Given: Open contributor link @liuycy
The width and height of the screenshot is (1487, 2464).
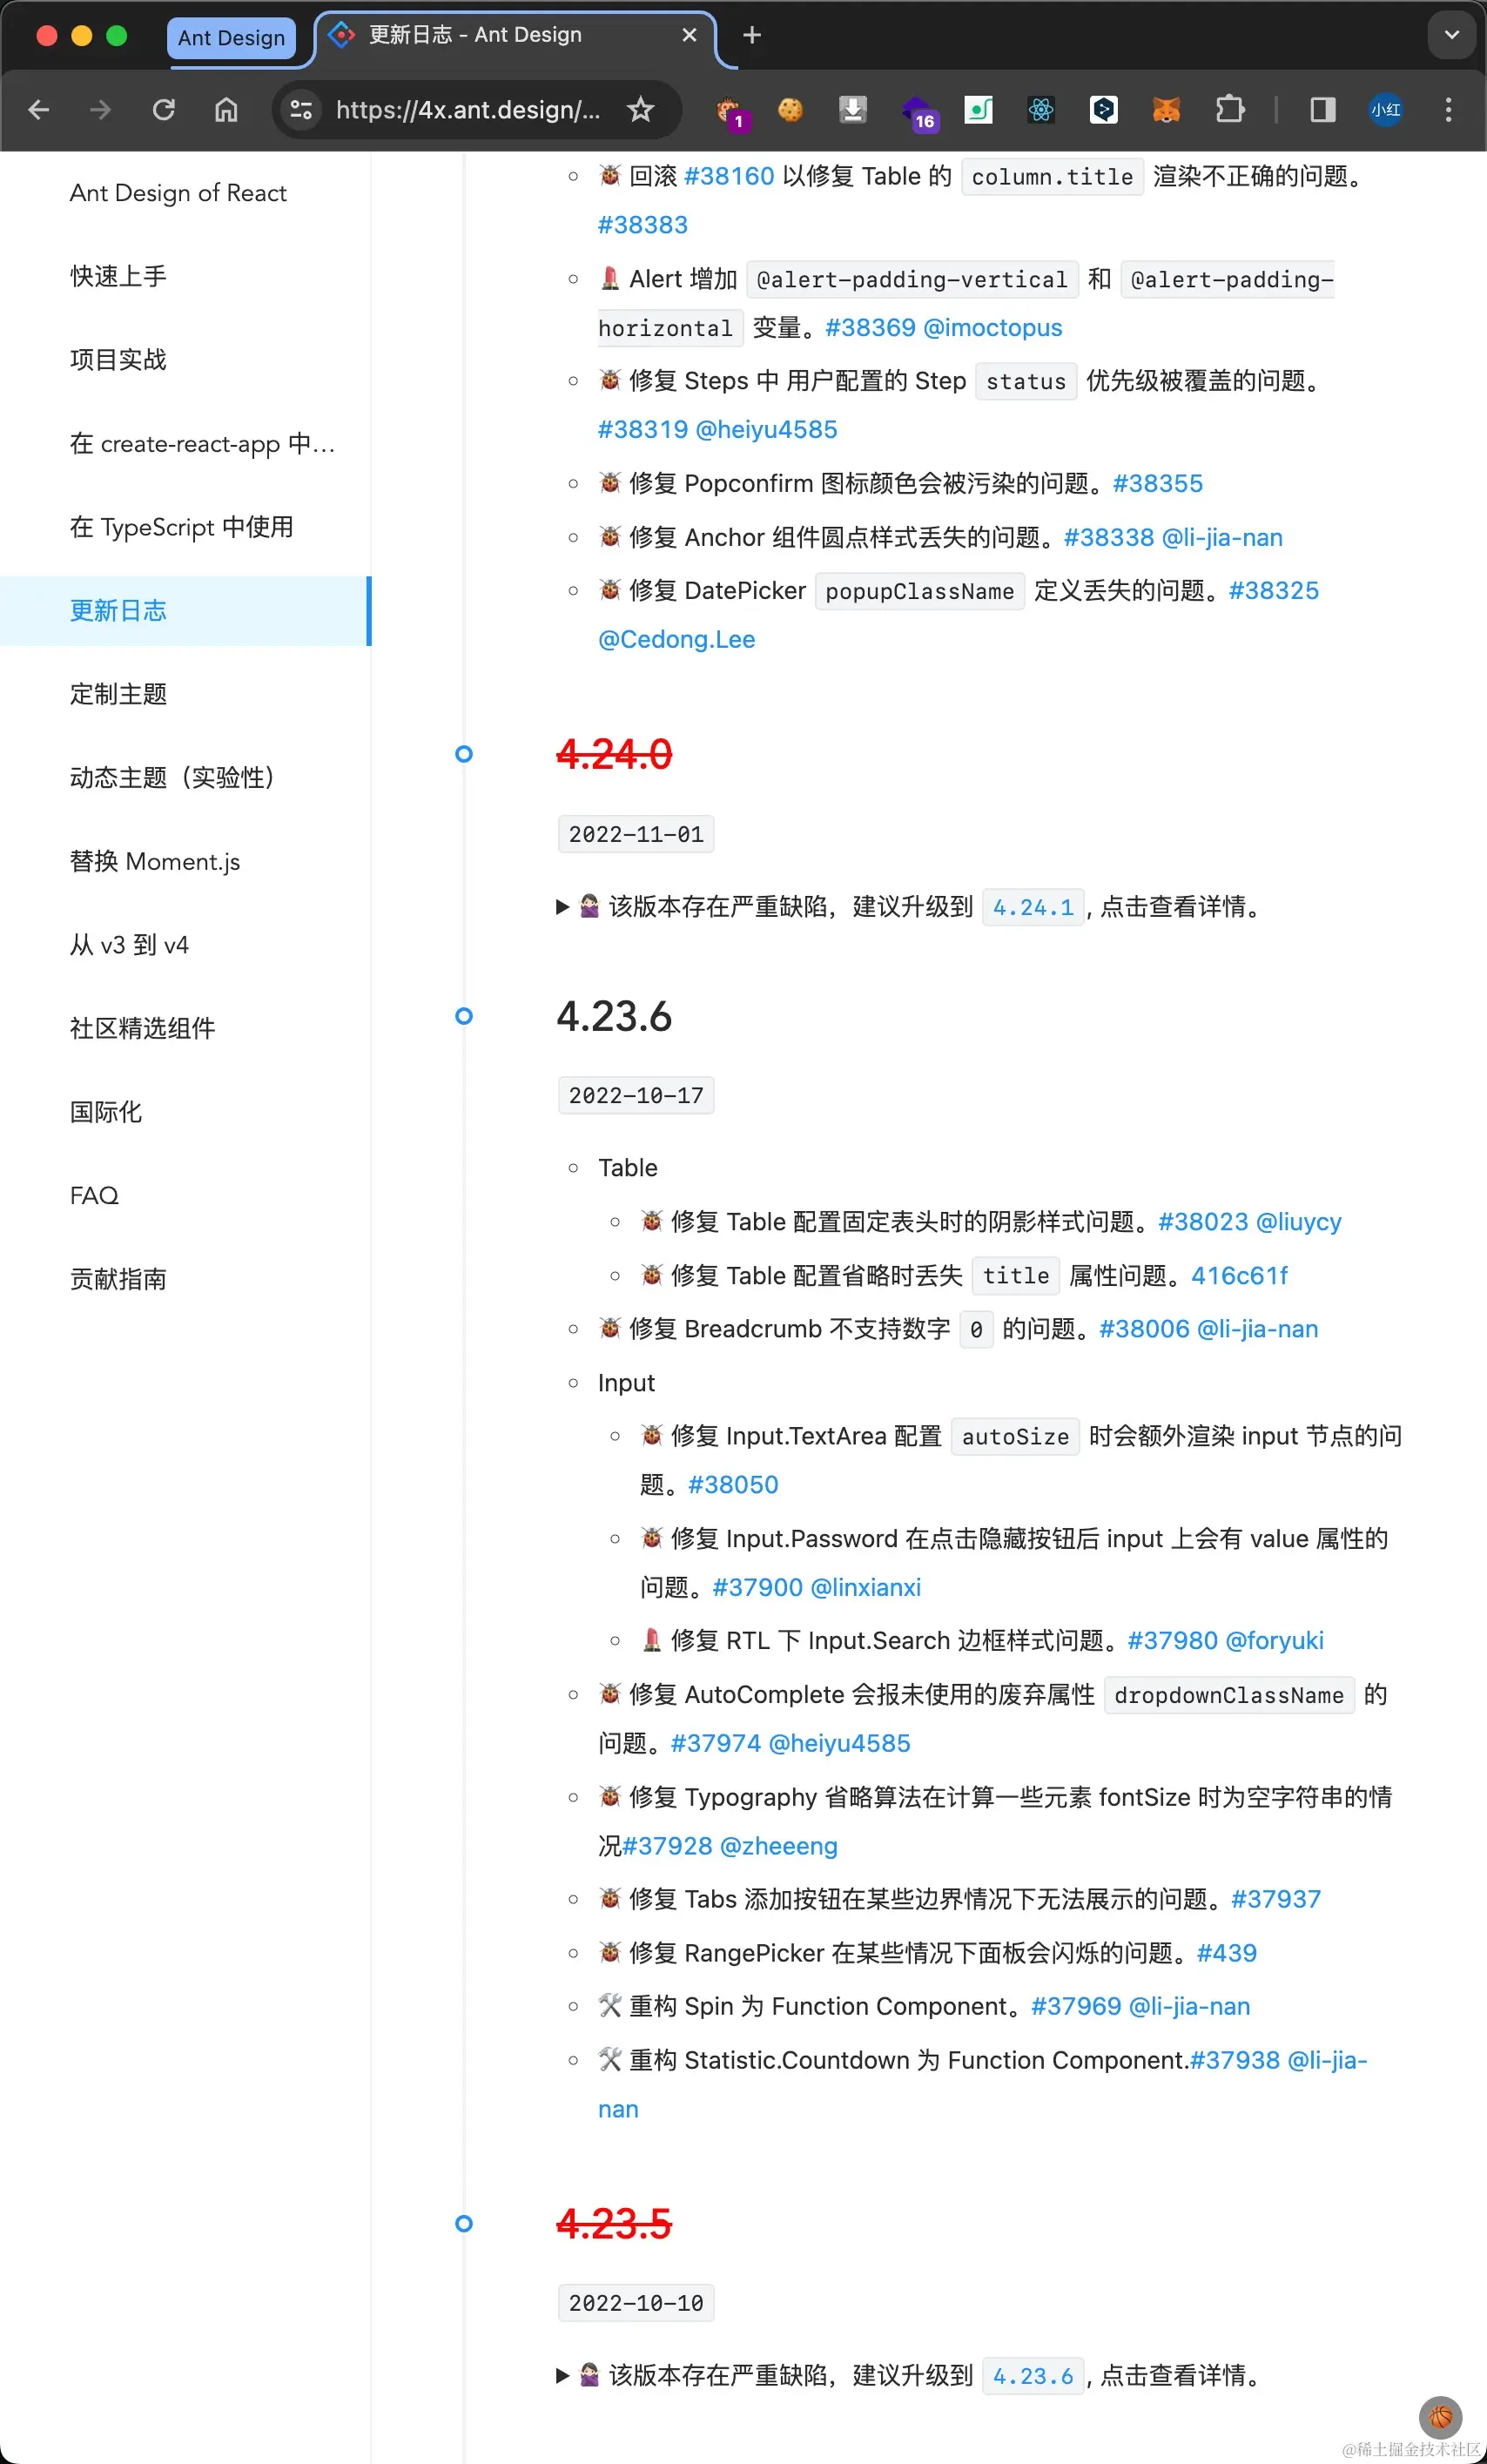Looking at the screenshot, I should pyautogui.click(x=1298, y=1222).
